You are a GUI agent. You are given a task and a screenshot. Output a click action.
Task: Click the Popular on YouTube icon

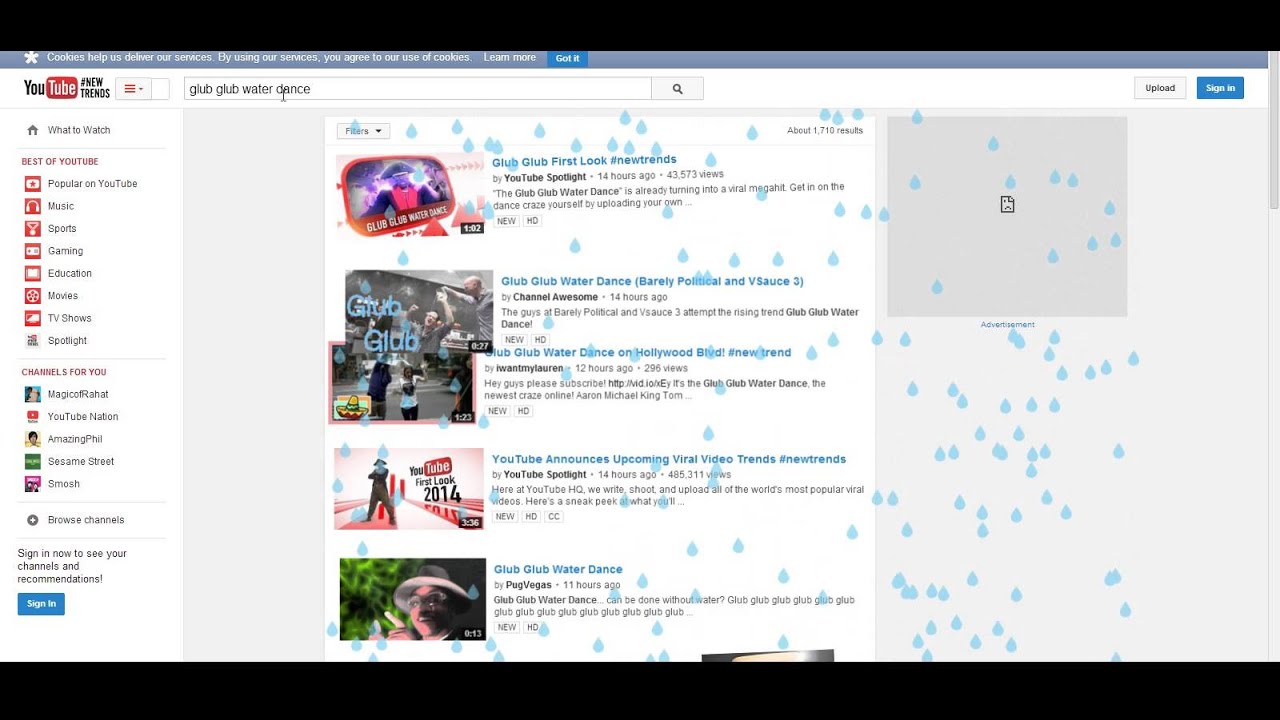click(33, 184)
